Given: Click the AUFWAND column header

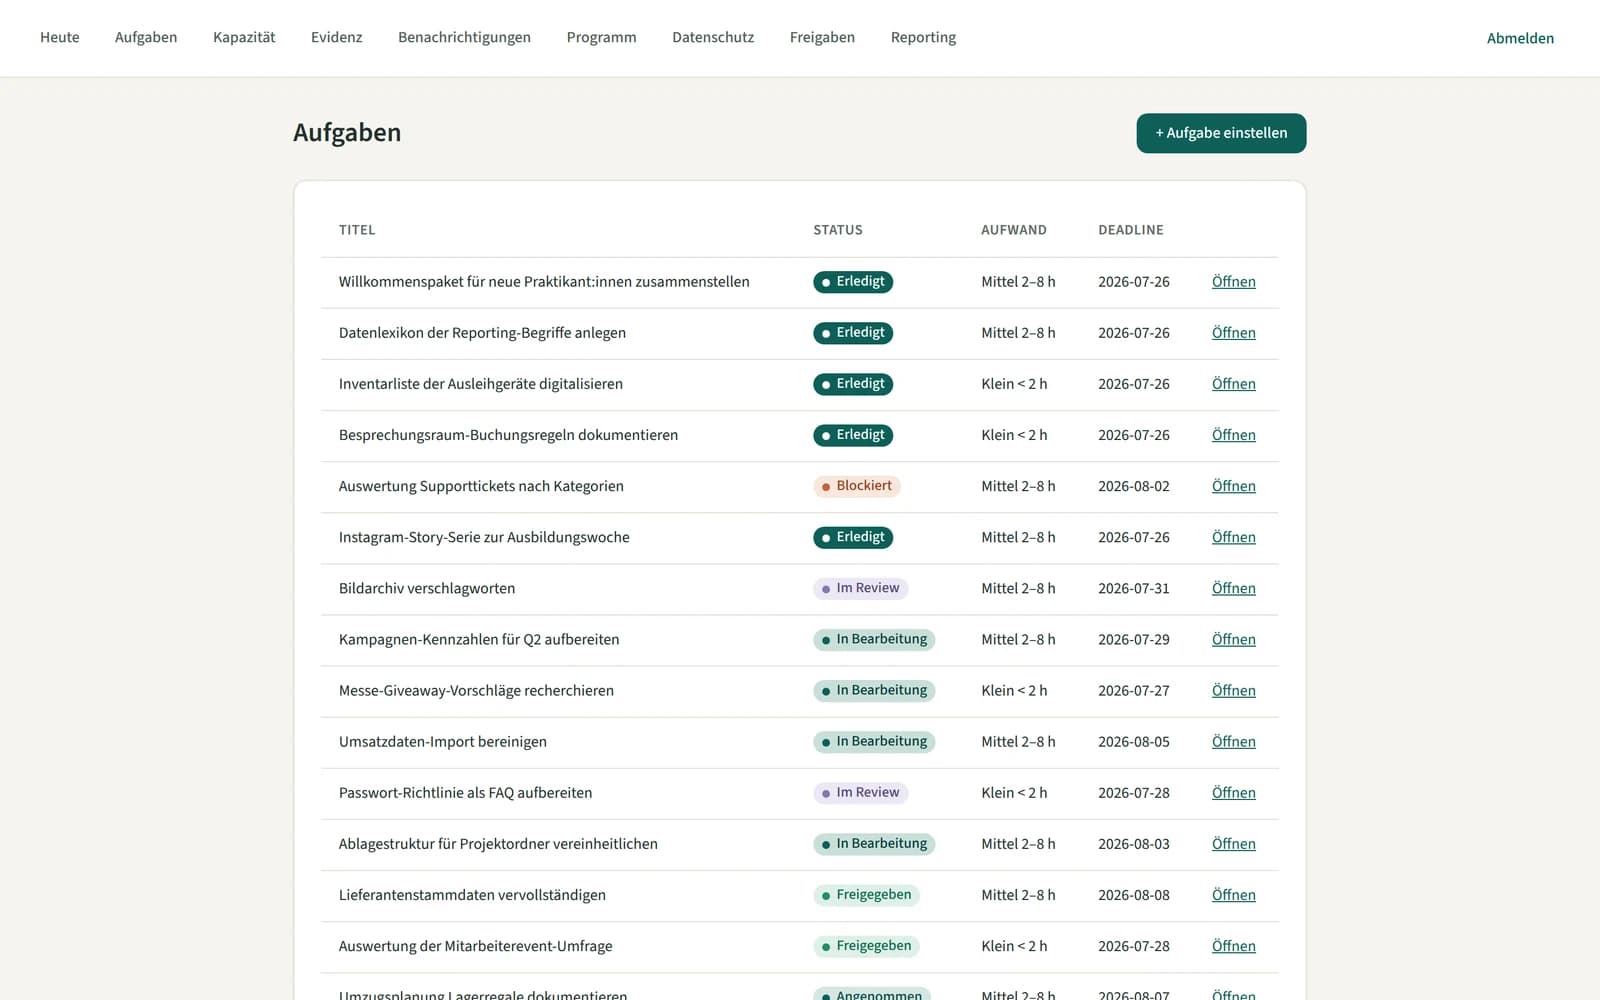Looking at the screenshot, I should [x=1014, y=230].
